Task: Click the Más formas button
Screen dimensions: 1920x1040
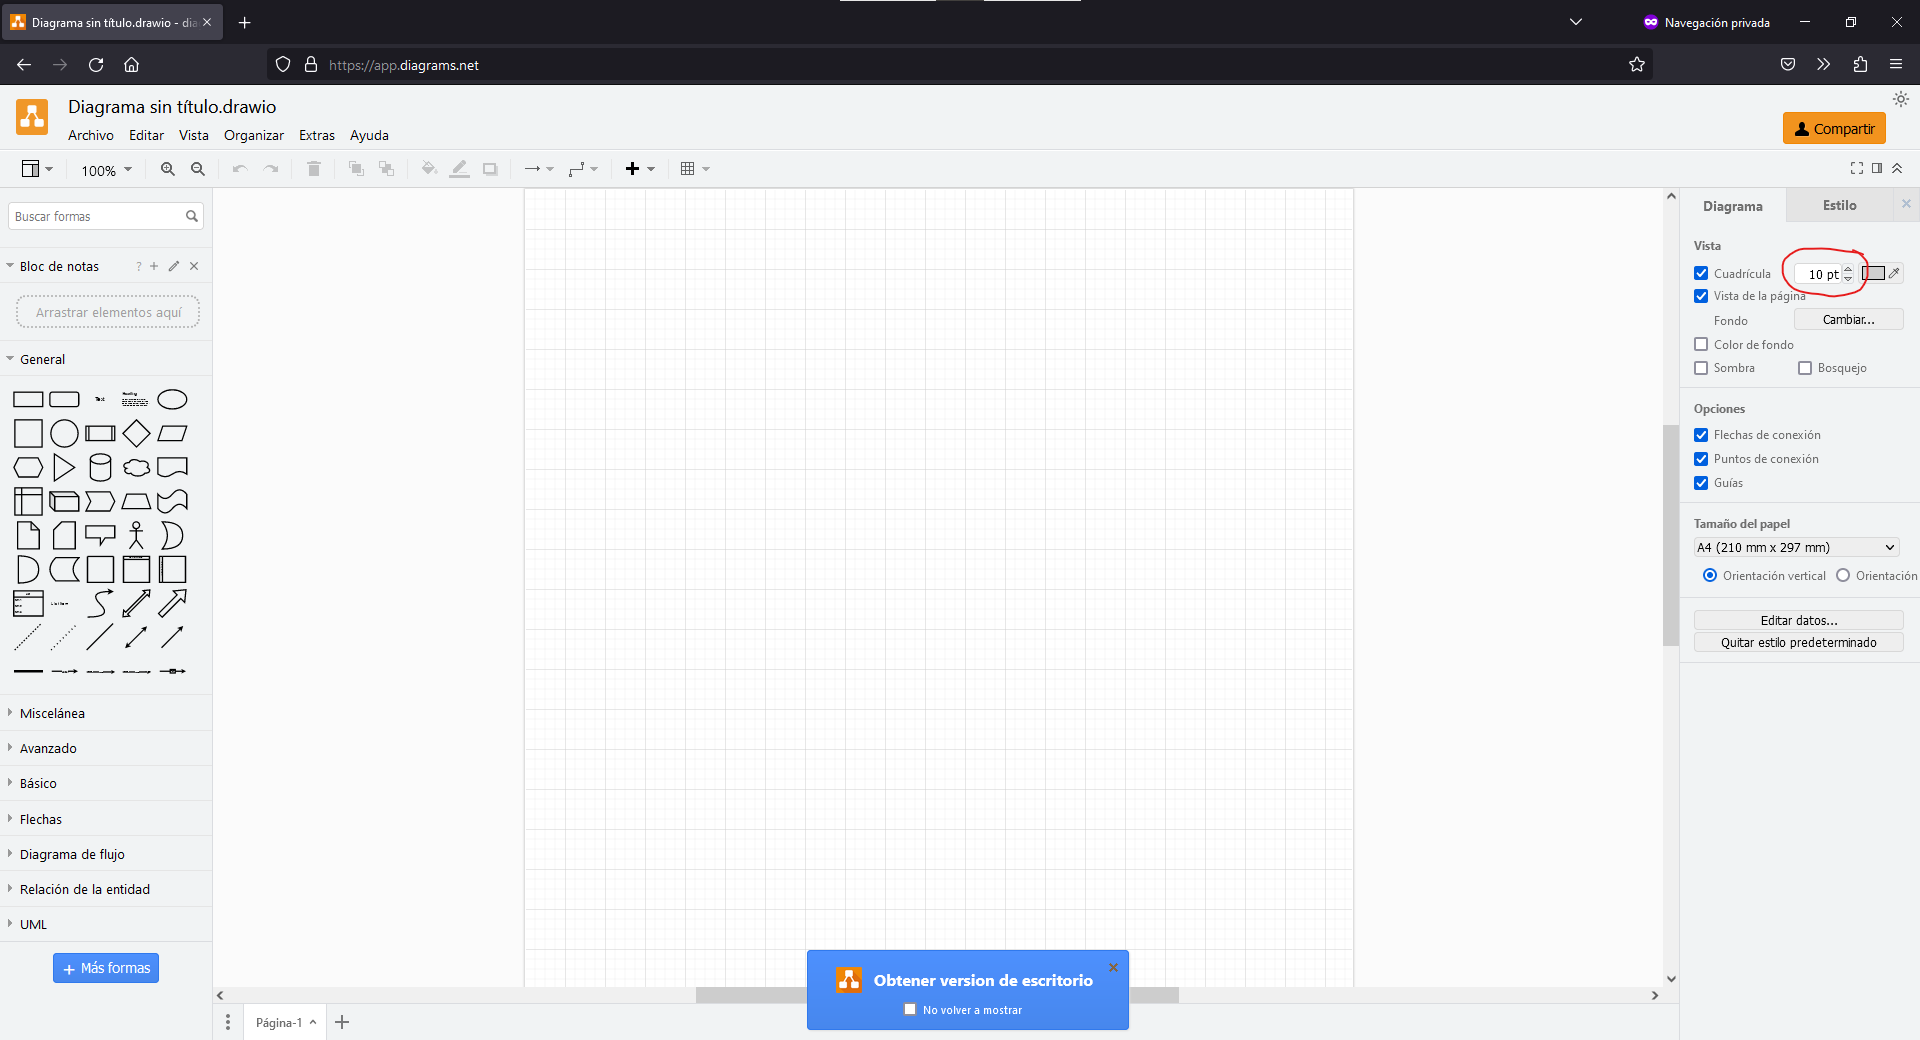Action: [106, 968]
